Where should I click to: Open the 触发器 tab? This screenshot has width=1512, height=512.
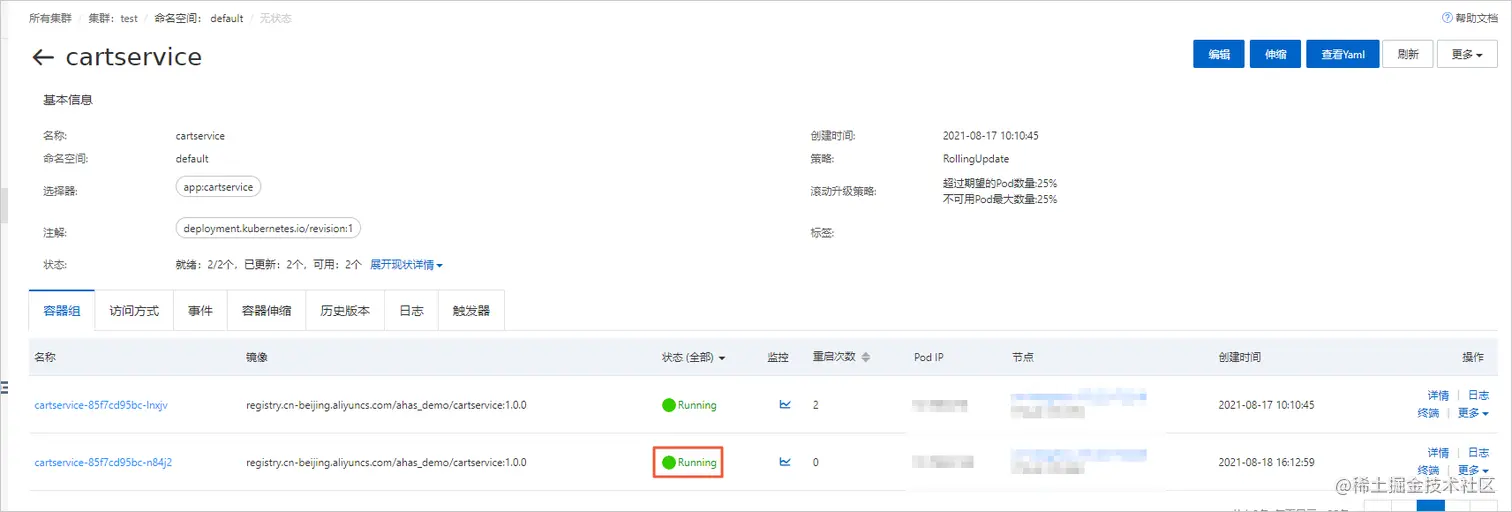tap(471, 311)
